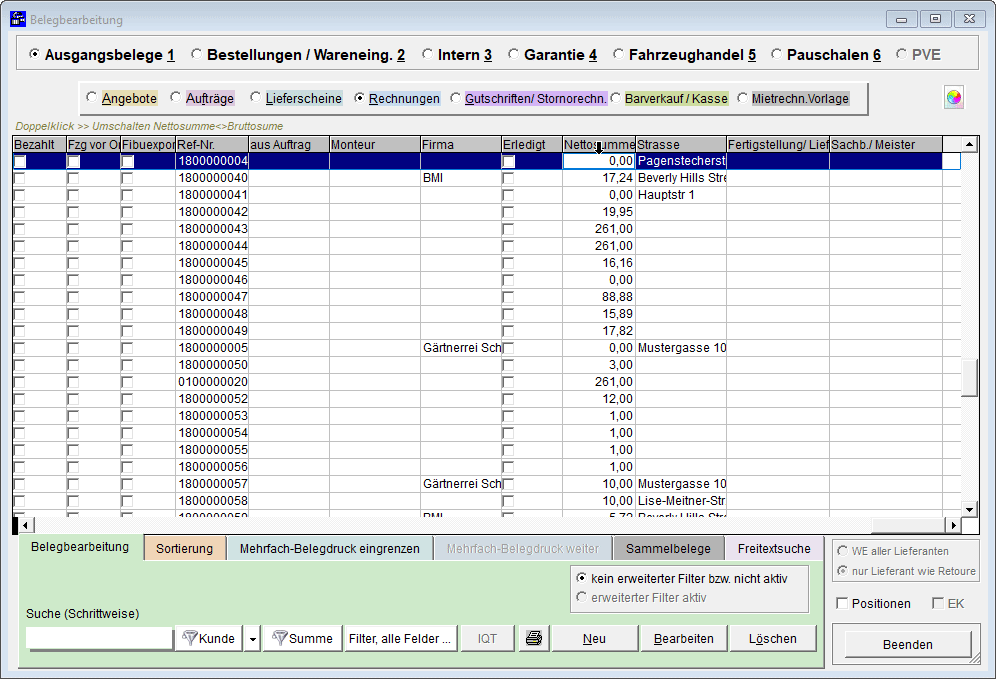Open Sammelbelege tab
The image size is (996, 679).
(x=668, y=549)
